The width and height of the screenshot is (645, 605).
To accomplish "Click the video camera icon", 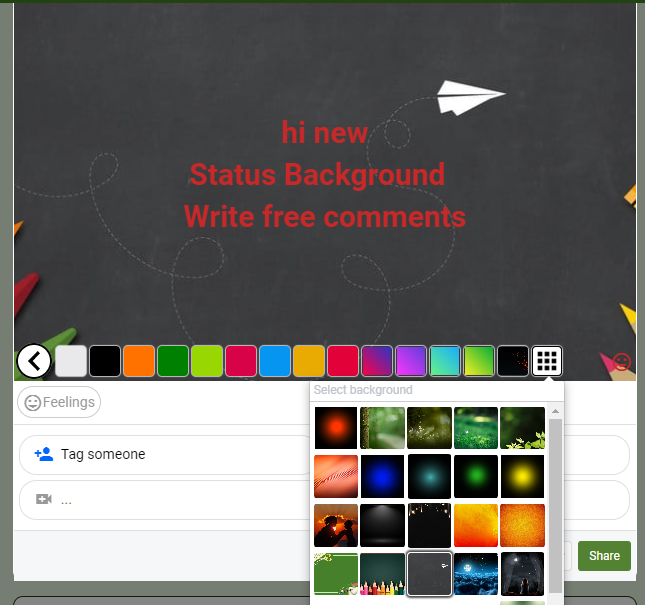I will click(43, 499).
